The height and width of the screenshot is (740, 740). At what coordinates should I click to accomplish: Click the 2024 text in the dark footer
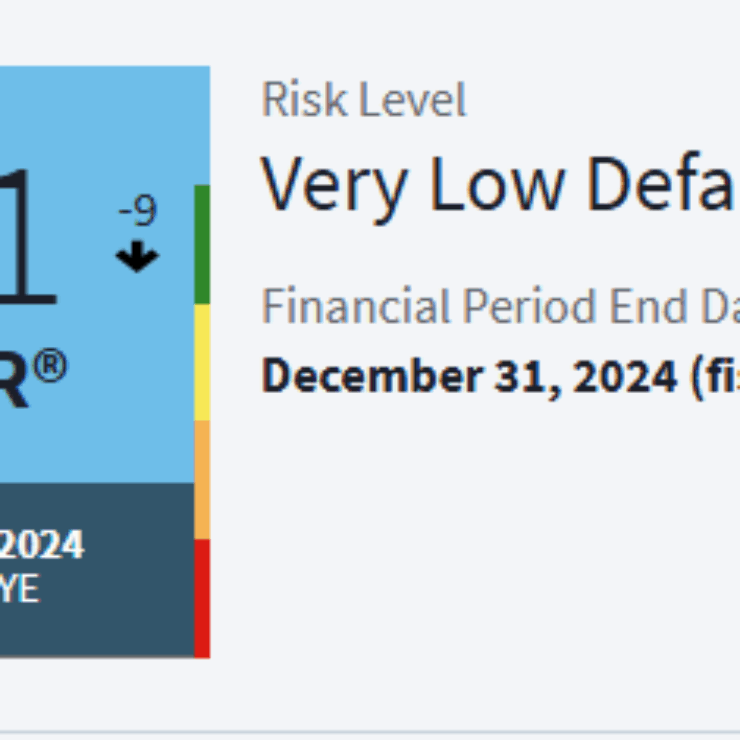pyautogui.click(x=42, y=546)
